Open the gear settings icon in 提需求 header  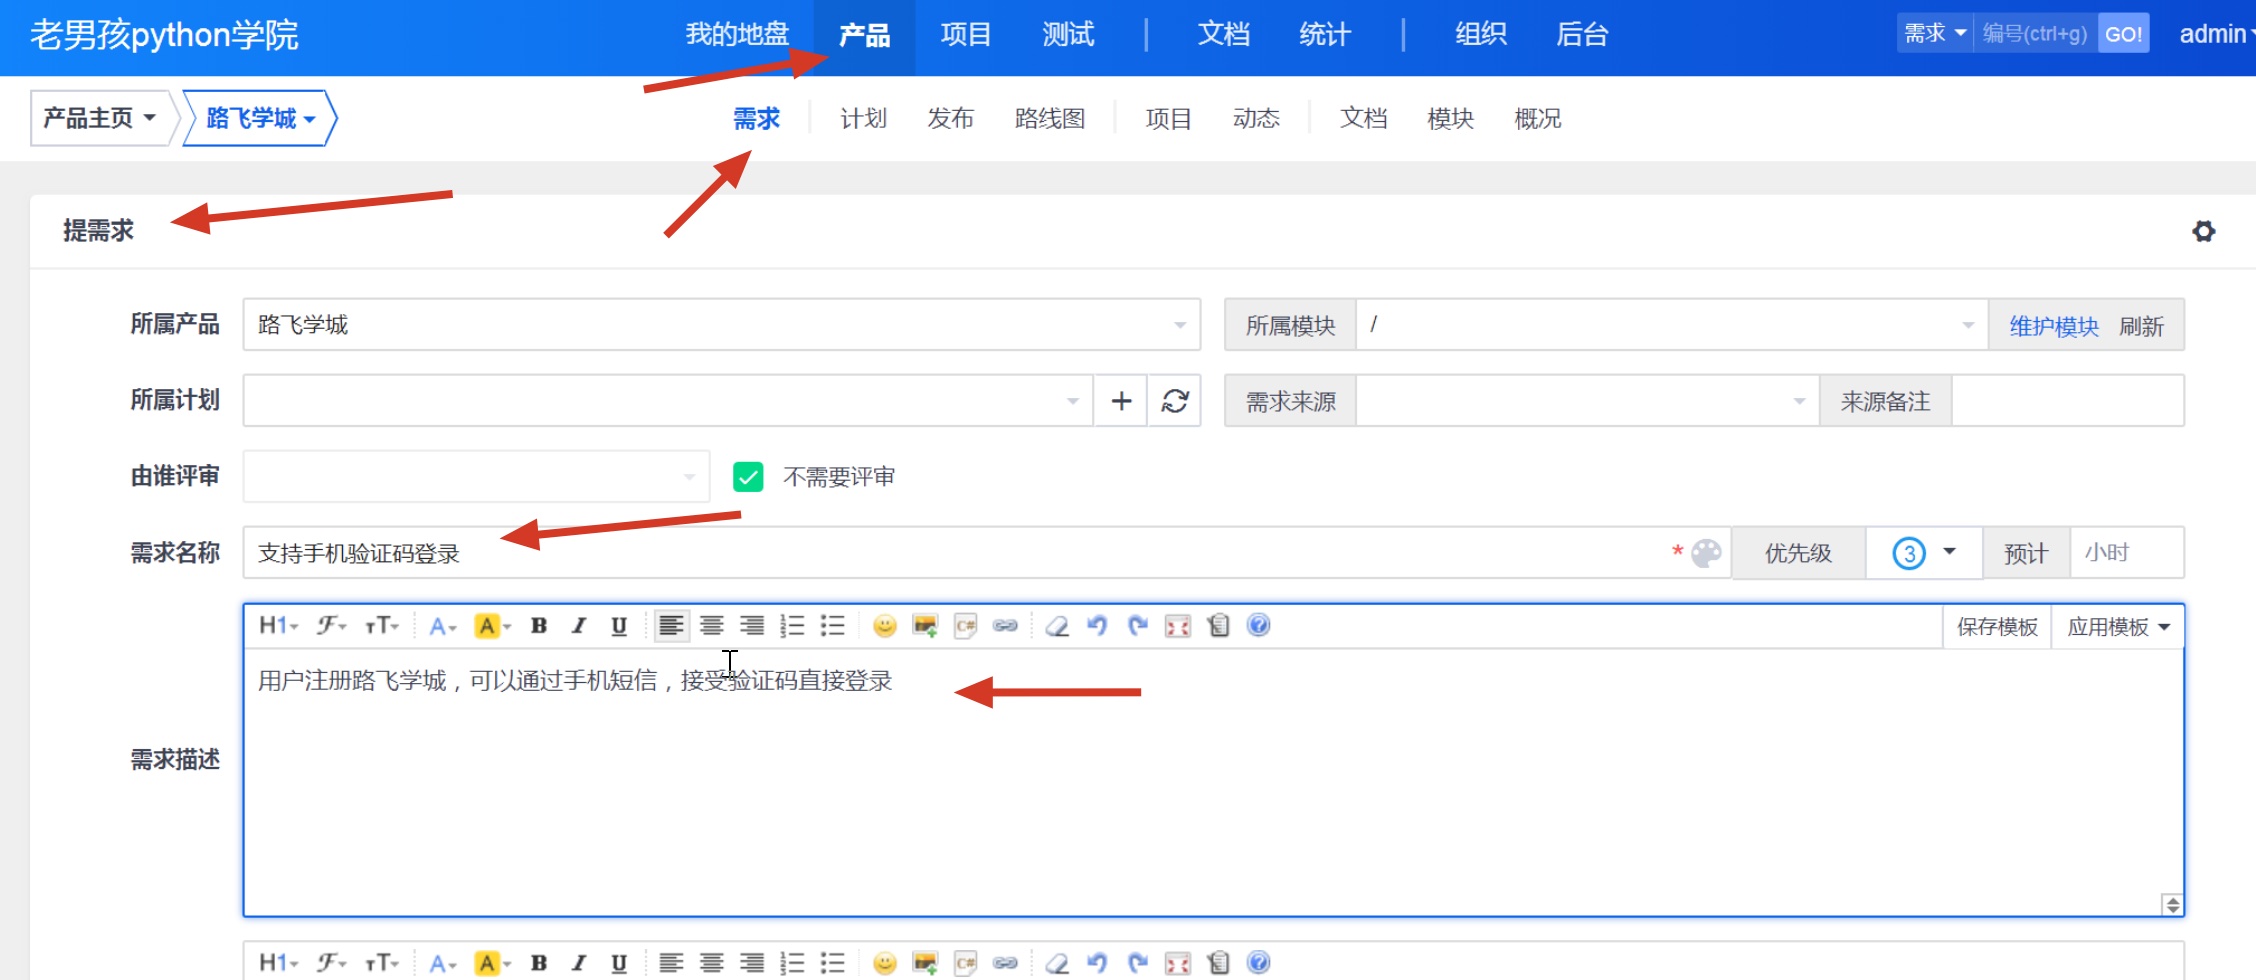[x=2204, y=231]
